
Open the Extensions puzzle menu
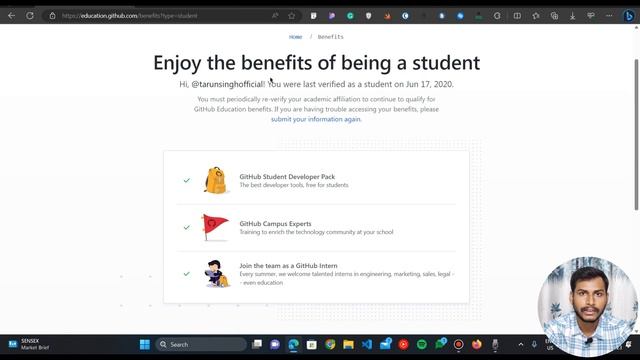[497, 16]
